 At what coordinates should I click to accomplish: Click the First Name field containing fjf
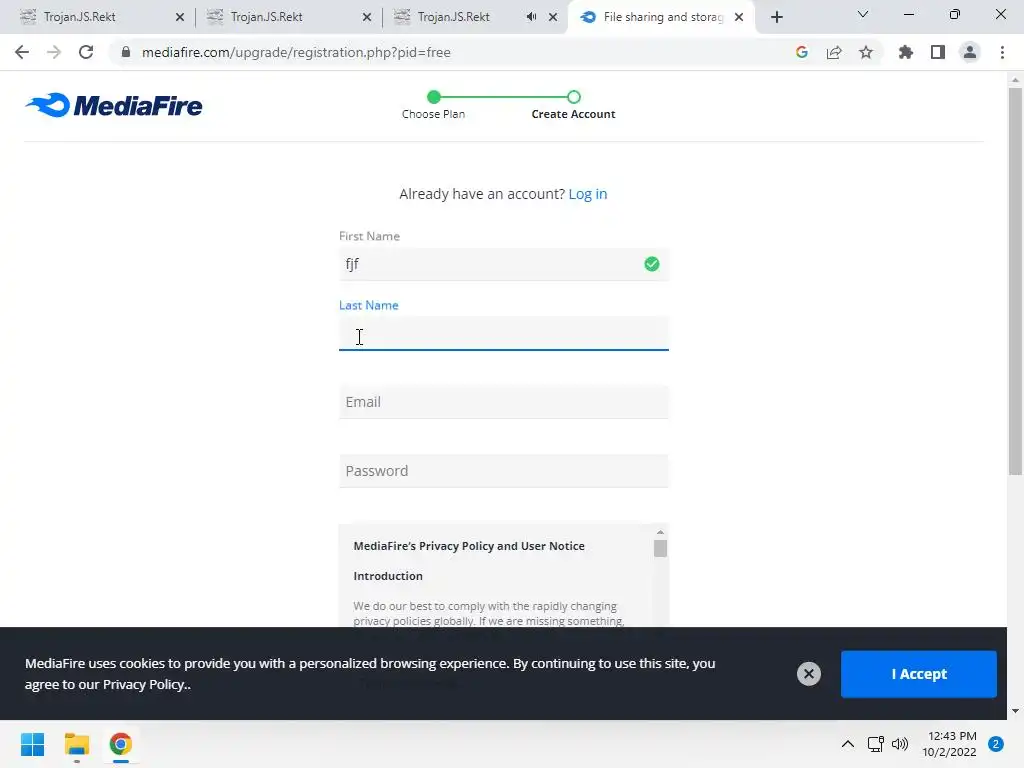pyautogui.click(x=504, y=264)
